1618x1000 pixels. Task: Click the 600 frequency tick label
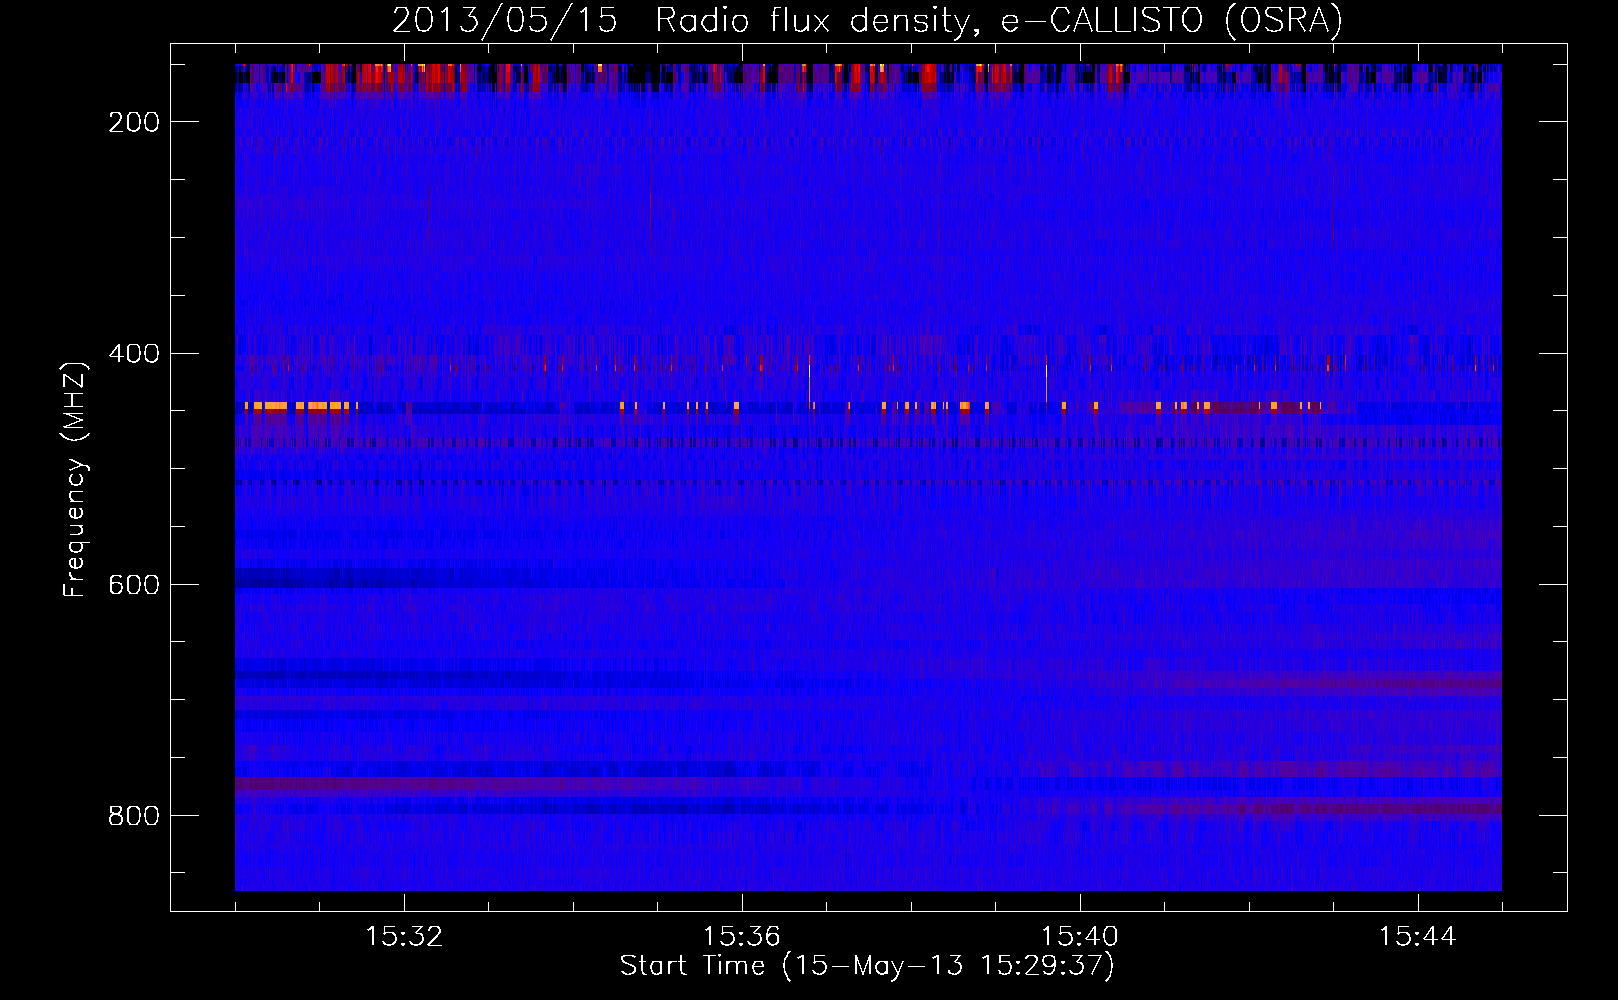[x=134, y=585]
